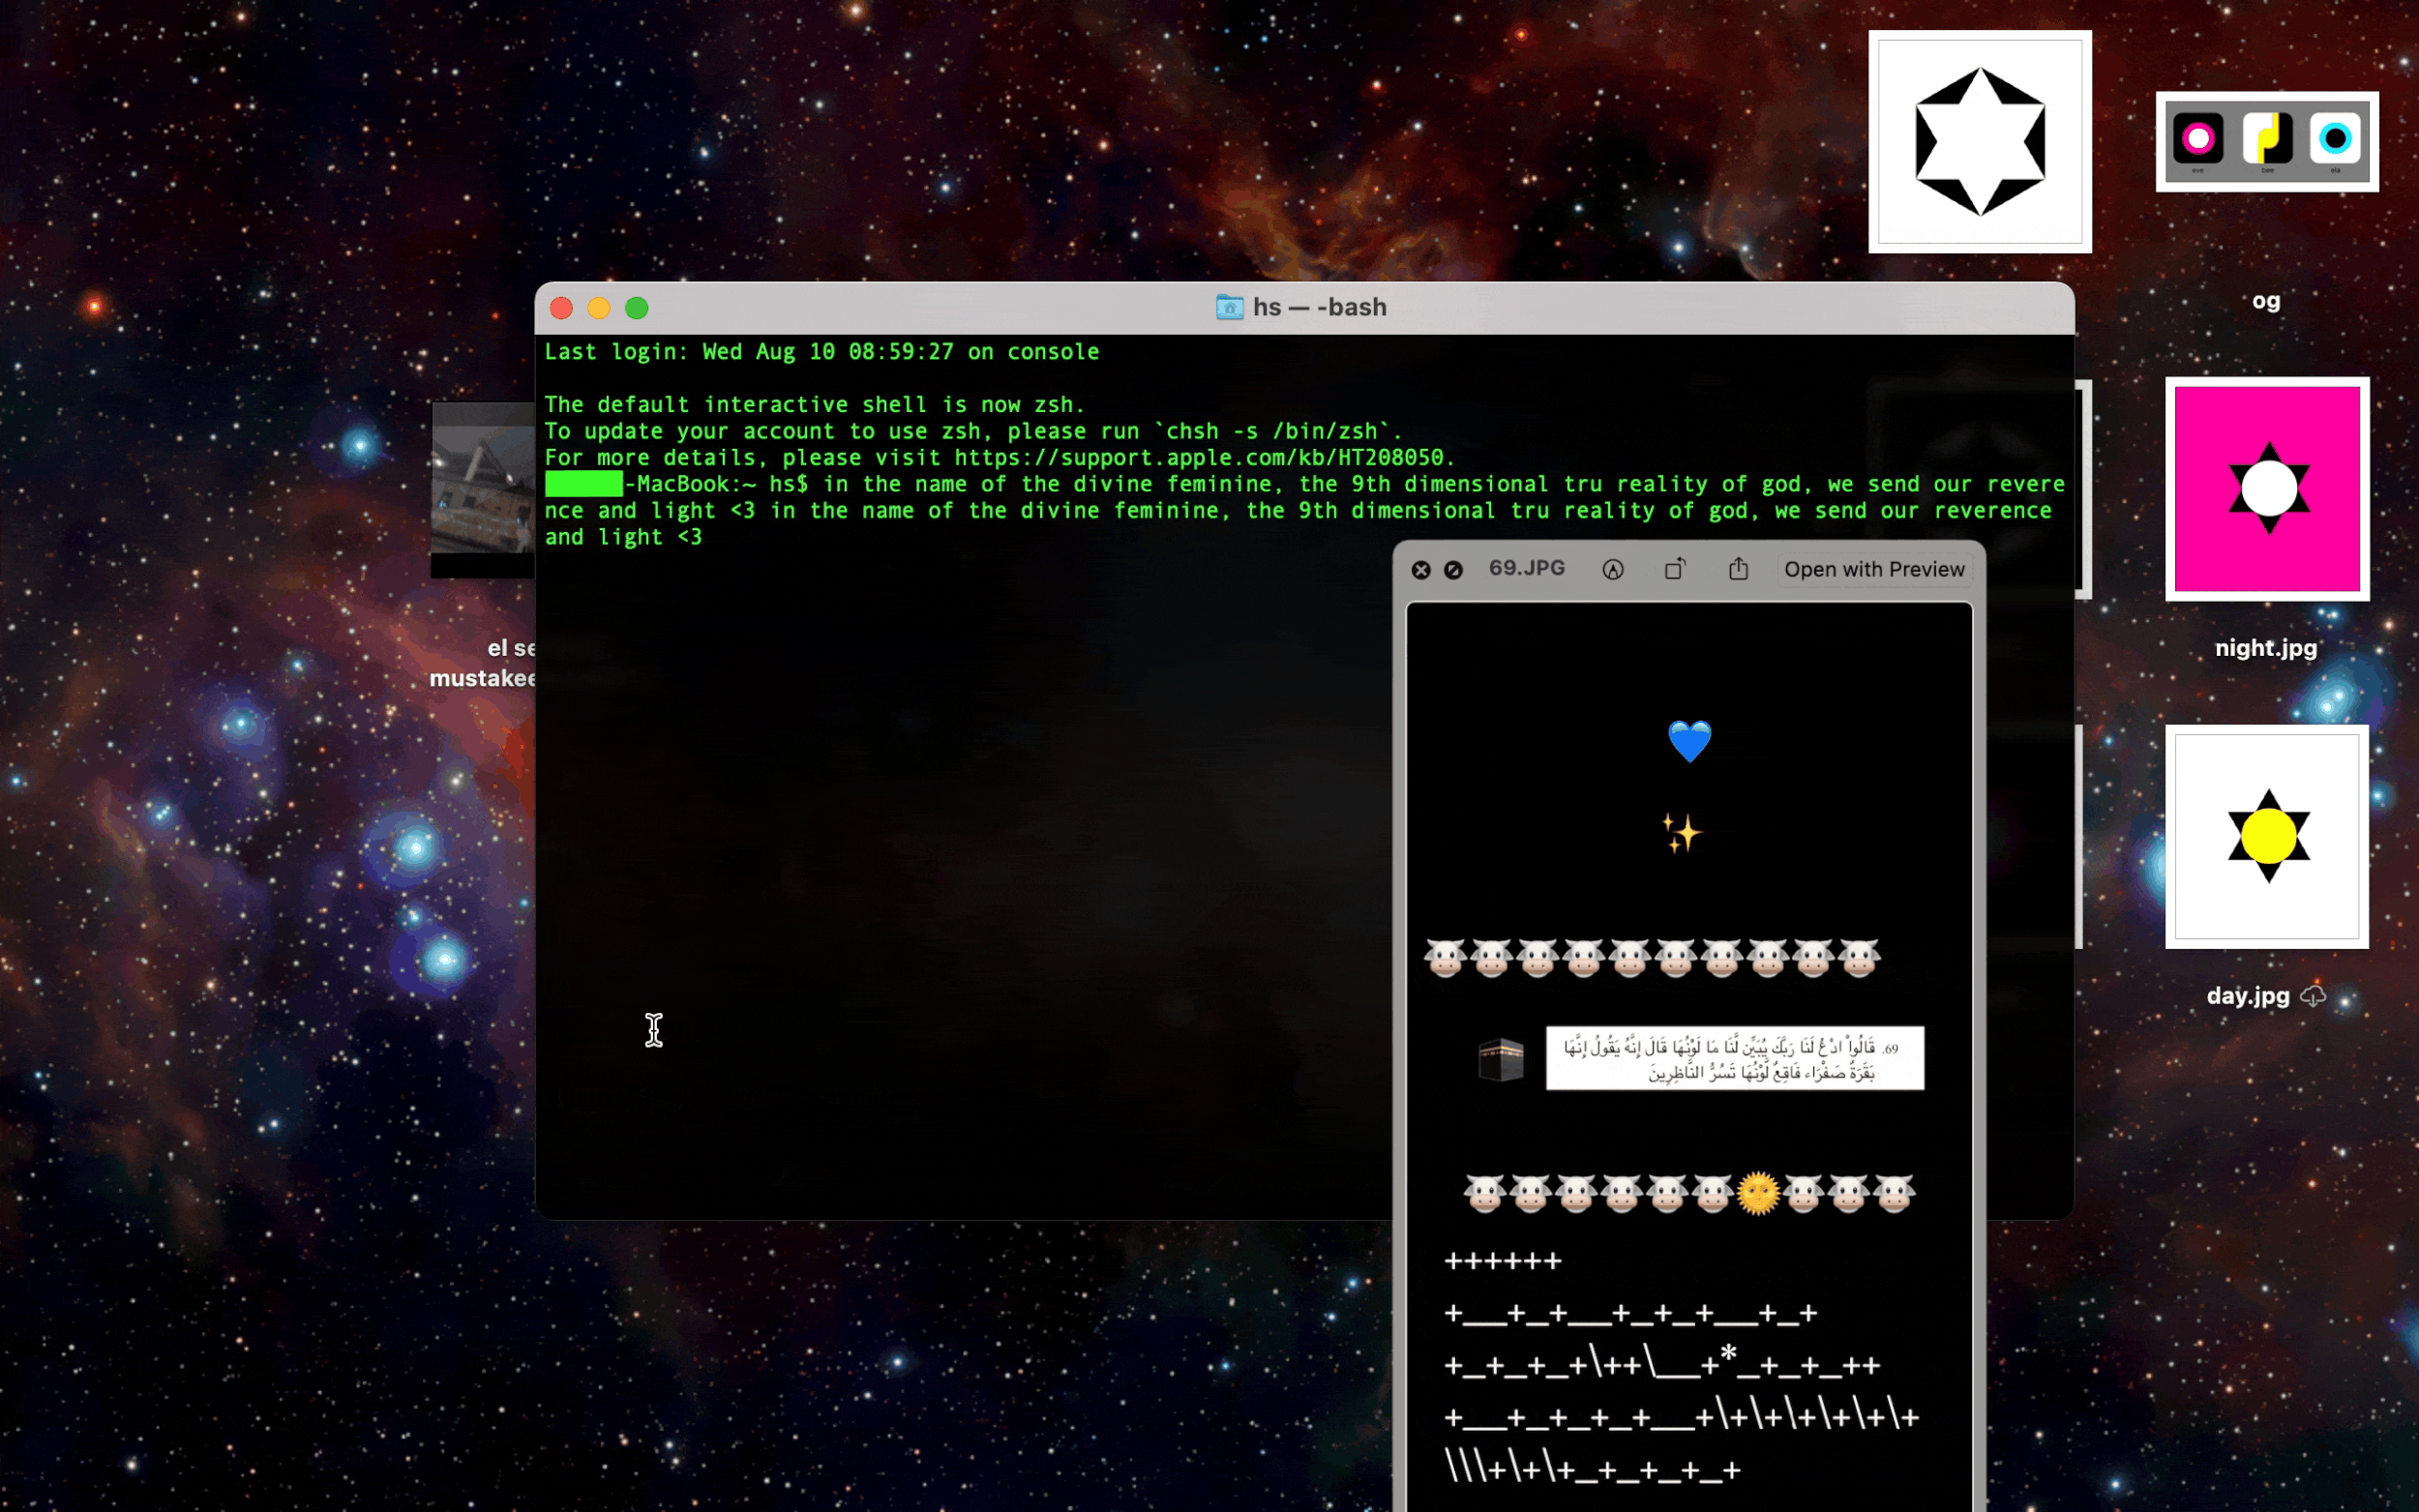Select the day.jpg desktop file
2419x1512 pixels.
(2266, 836)
